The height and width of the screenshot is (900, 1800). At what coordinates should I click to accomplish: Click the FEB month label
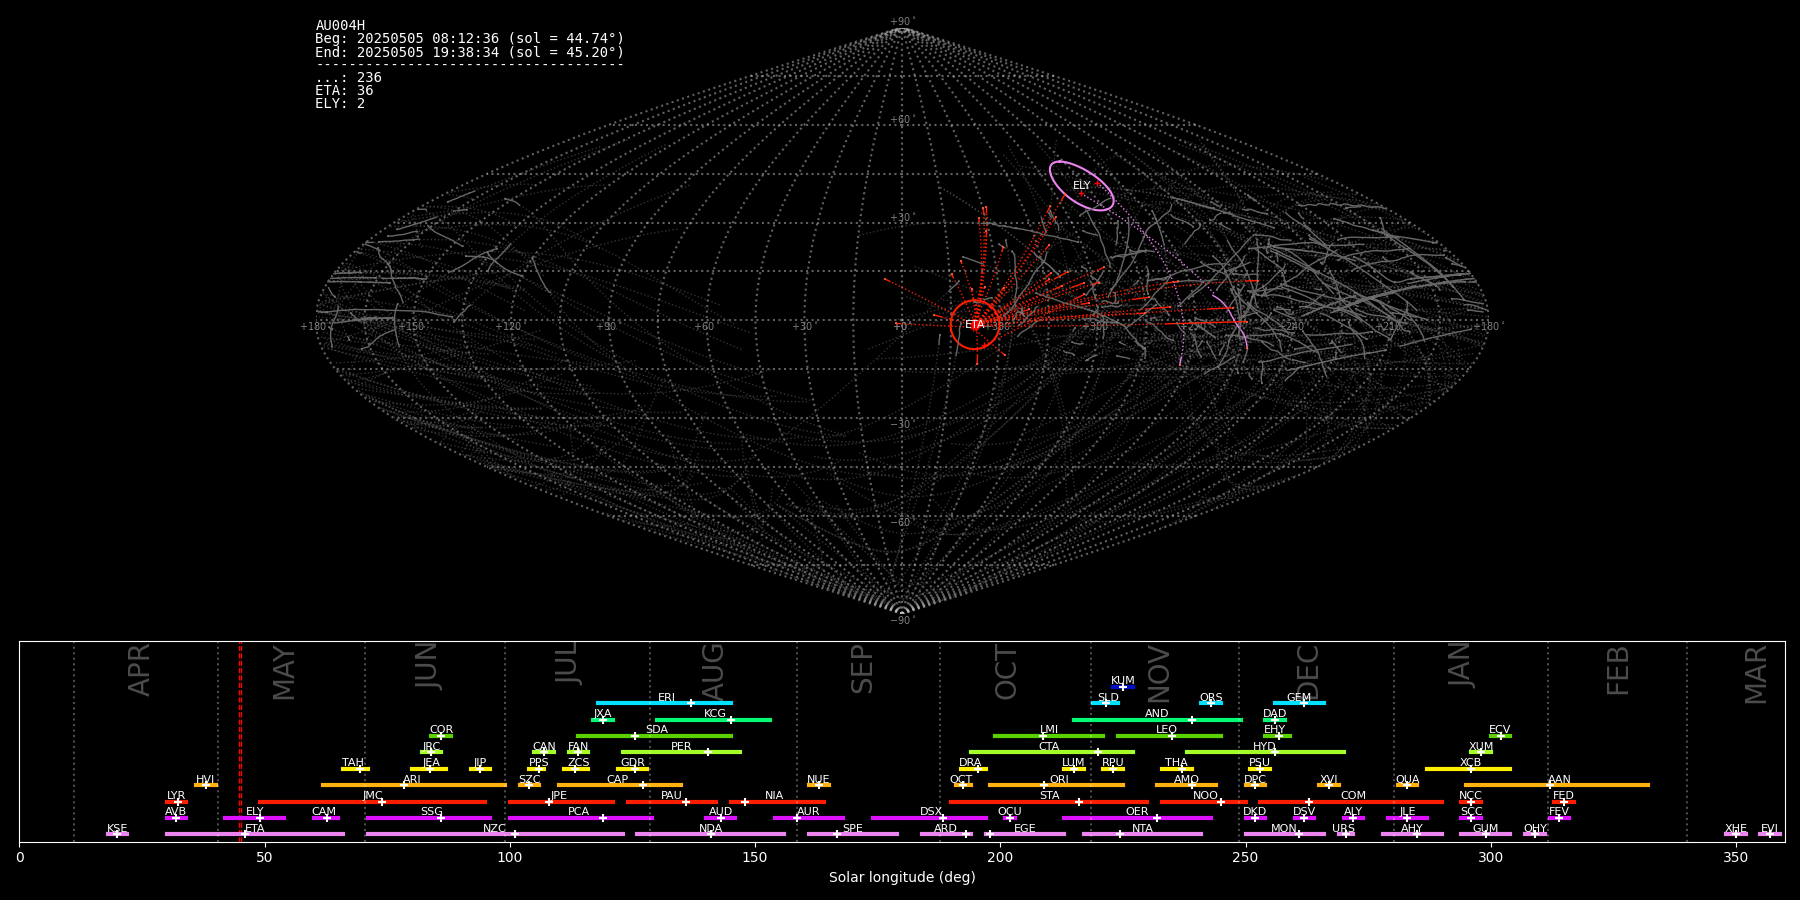pyautogui.click(x=1617, y=671)
